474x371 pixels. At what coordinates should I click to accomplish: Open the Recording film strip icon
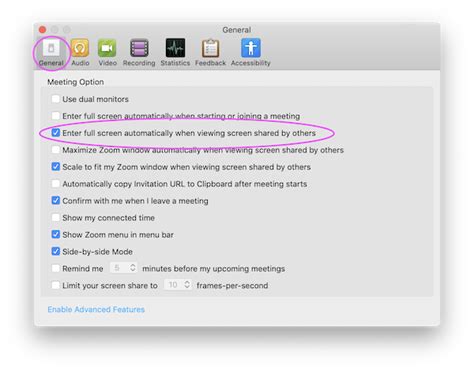click(x=139, y=48)
